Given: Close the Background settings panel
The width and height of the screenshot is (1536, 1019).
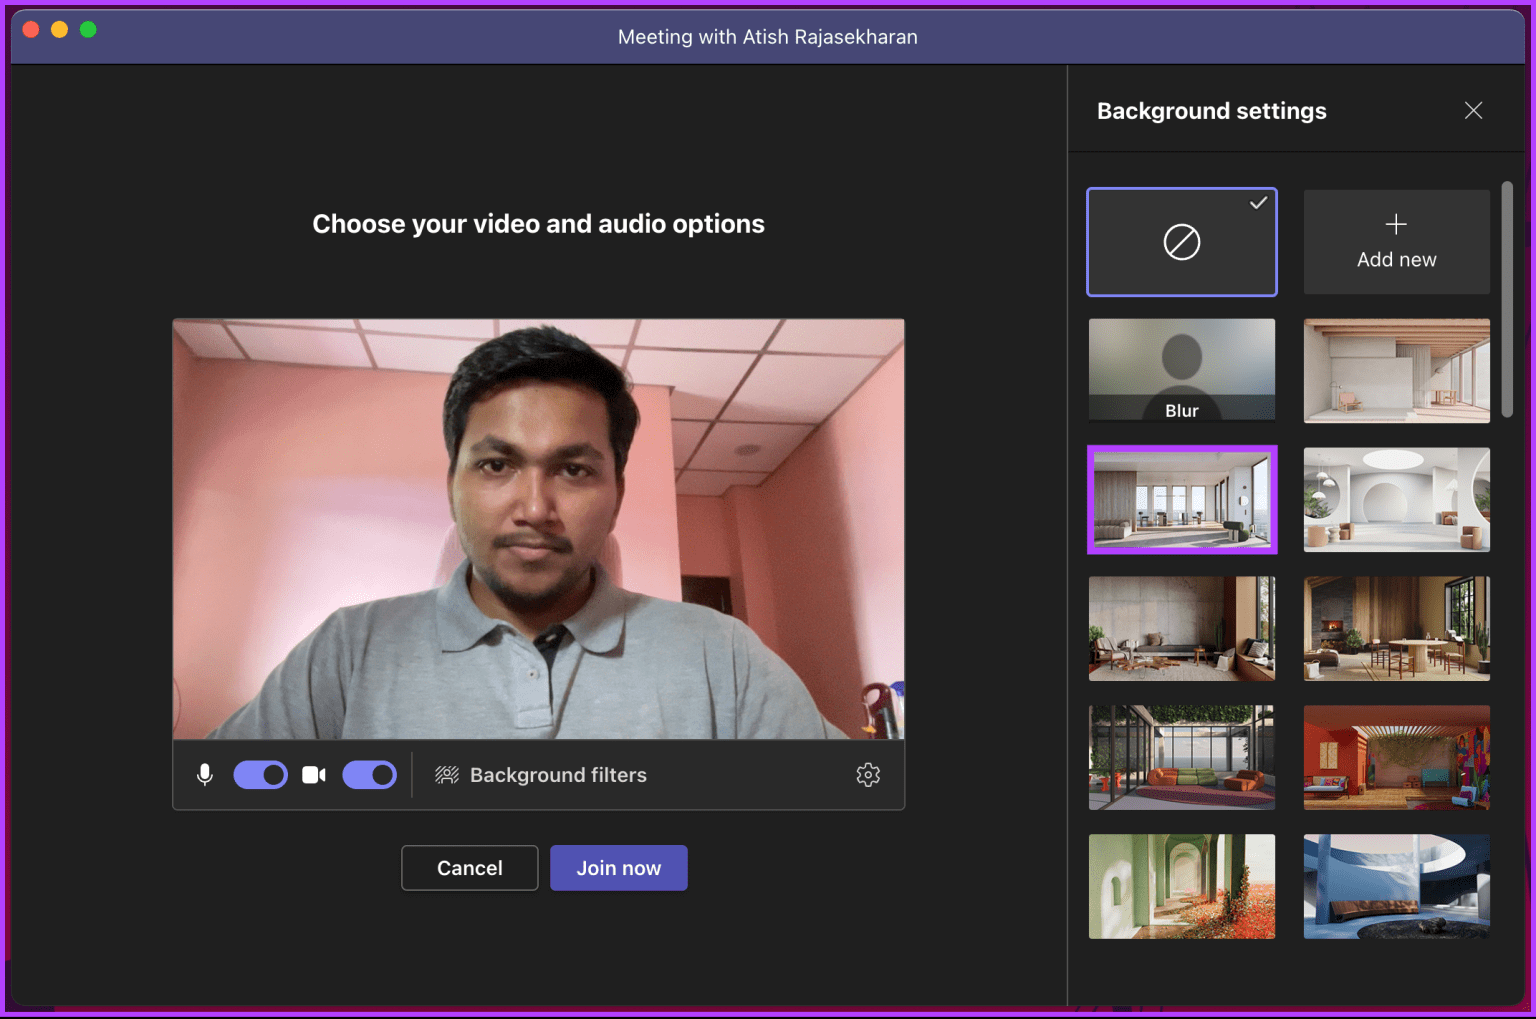Looking at the screenshot, I should (x=1473, y=110).
